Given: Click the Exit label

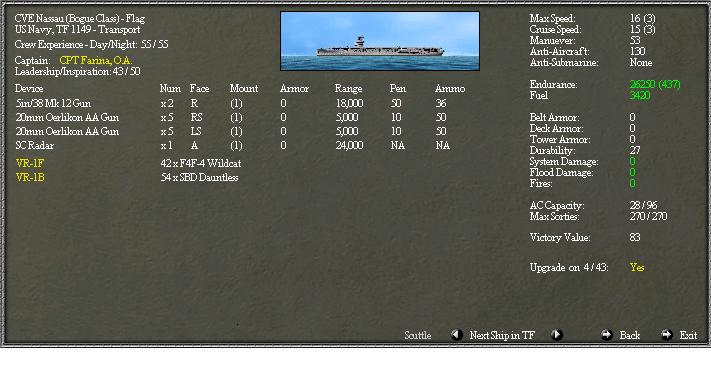Looking at the screenshot, I should click(688, 335).
